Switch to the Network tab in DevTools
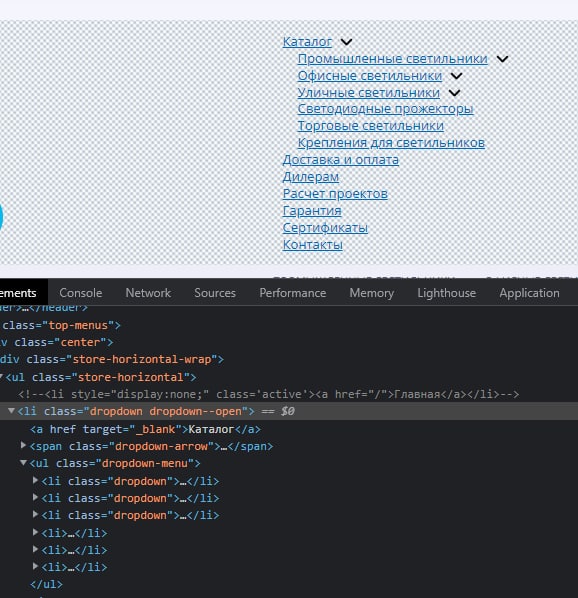 click(148, 293)
